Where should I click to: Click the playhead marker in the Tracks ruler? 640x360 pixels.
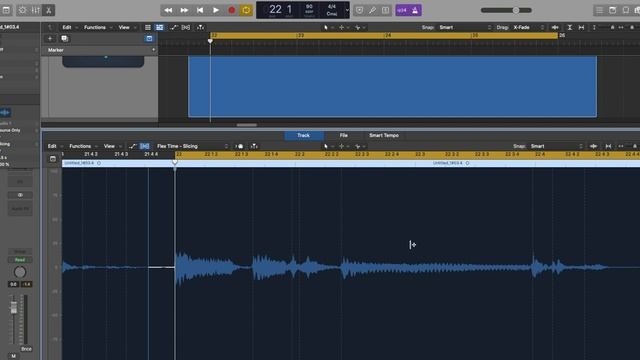point(210,41)
